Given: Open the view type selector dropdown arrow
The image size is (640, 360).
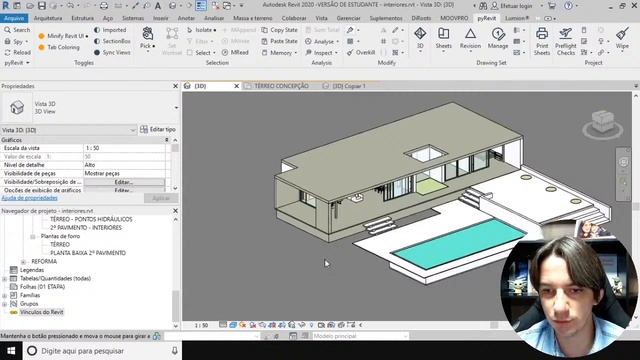Looking at the screenshot, I should click(x=176, y=108).
